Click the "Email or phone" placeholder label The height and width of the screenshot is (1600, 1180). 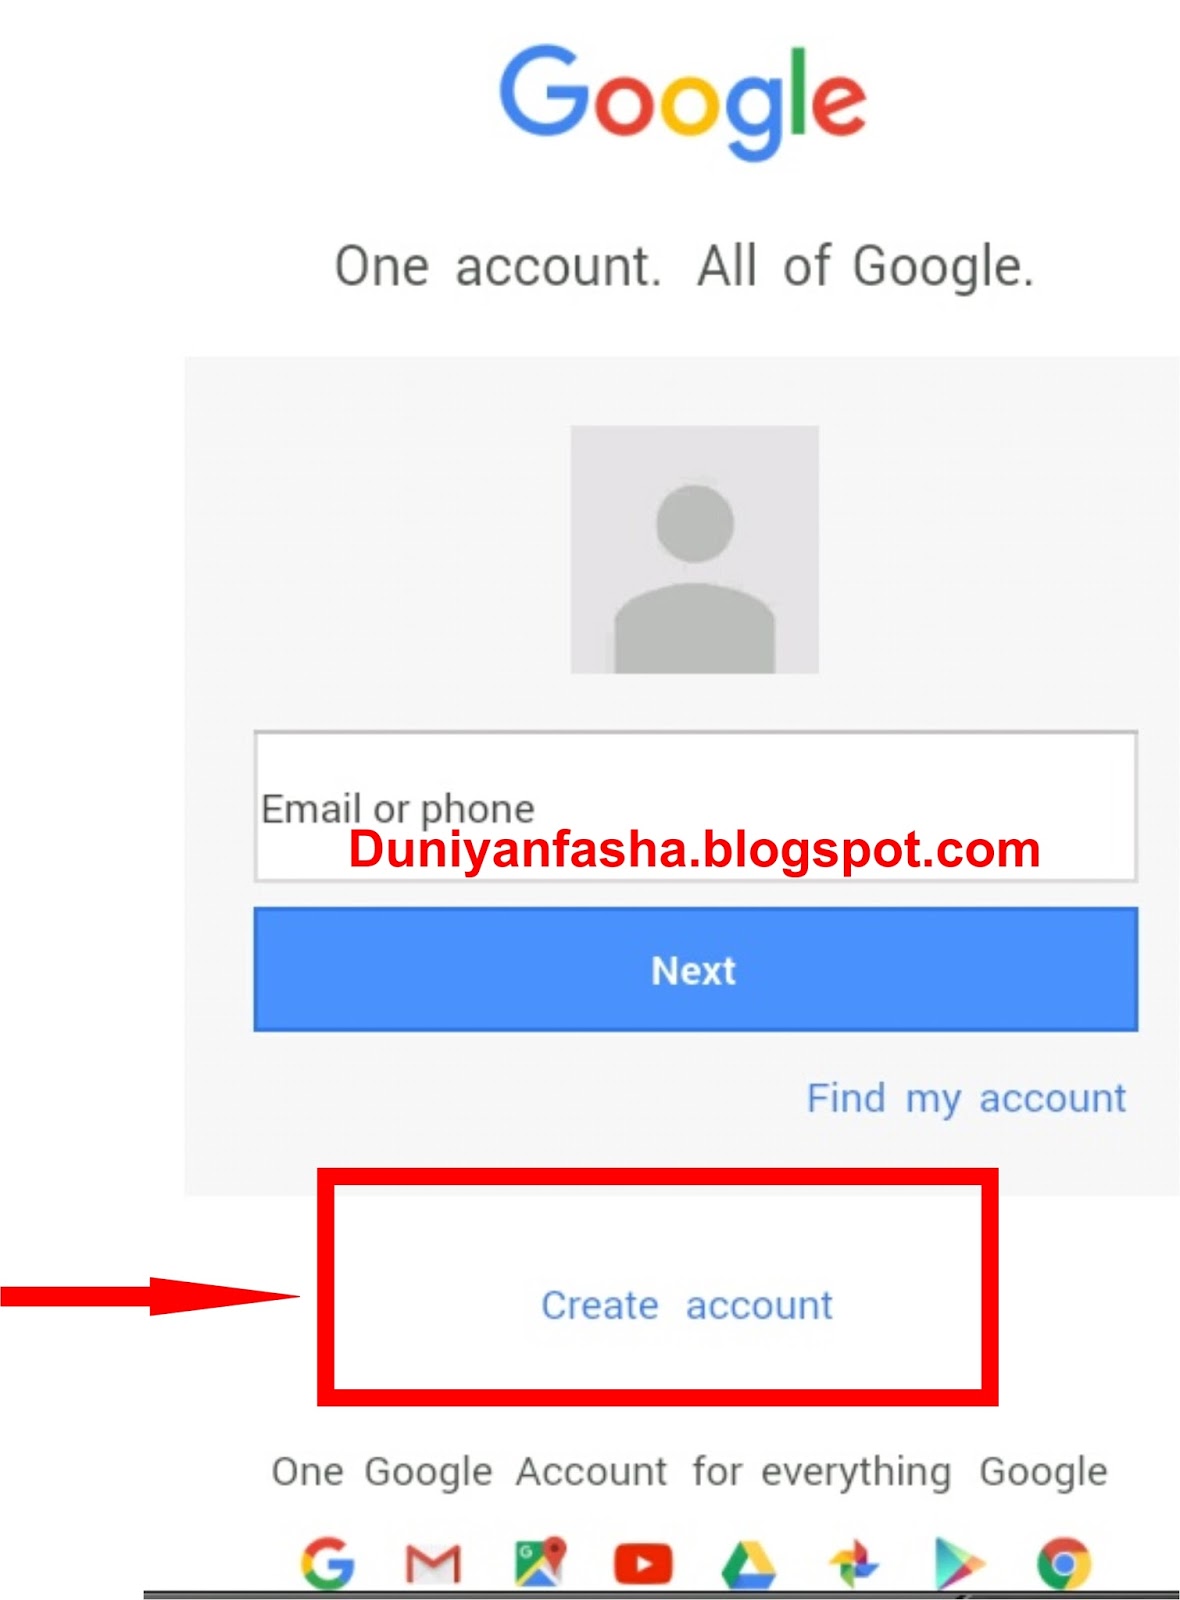(x=398, y=809)
